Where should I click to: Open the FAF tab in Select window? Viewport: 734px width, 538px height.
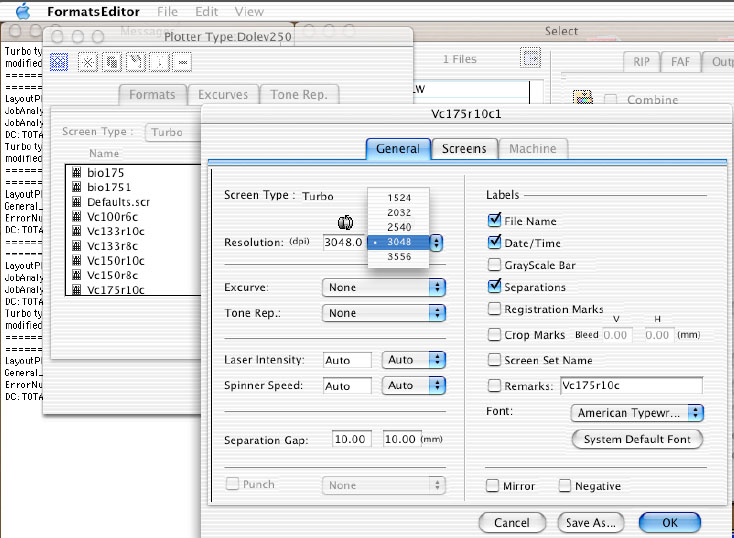tap(681, 62)
